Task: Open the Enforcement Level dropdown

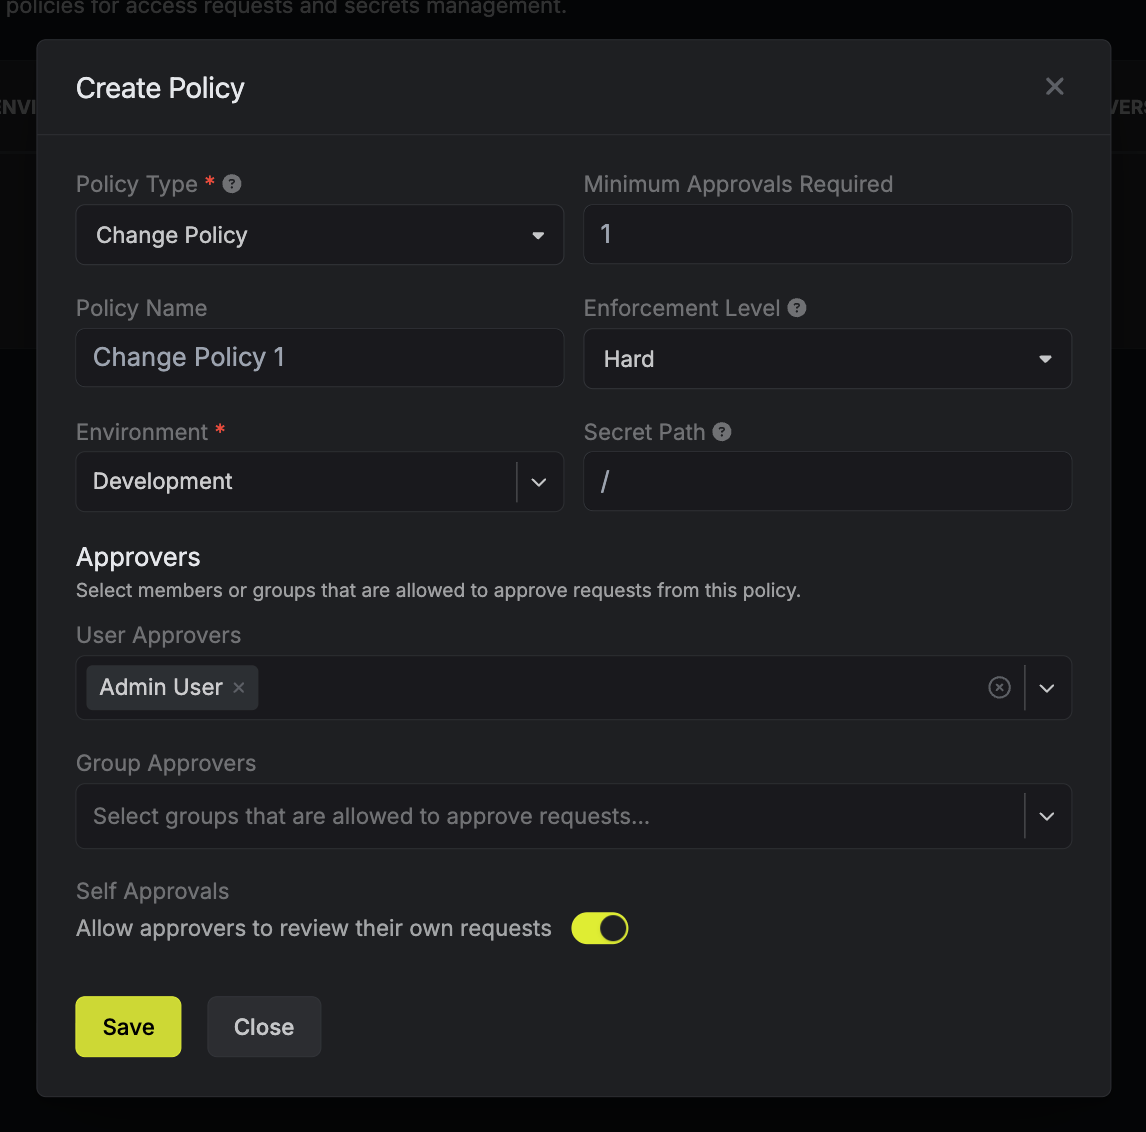Action: (827, 359)
